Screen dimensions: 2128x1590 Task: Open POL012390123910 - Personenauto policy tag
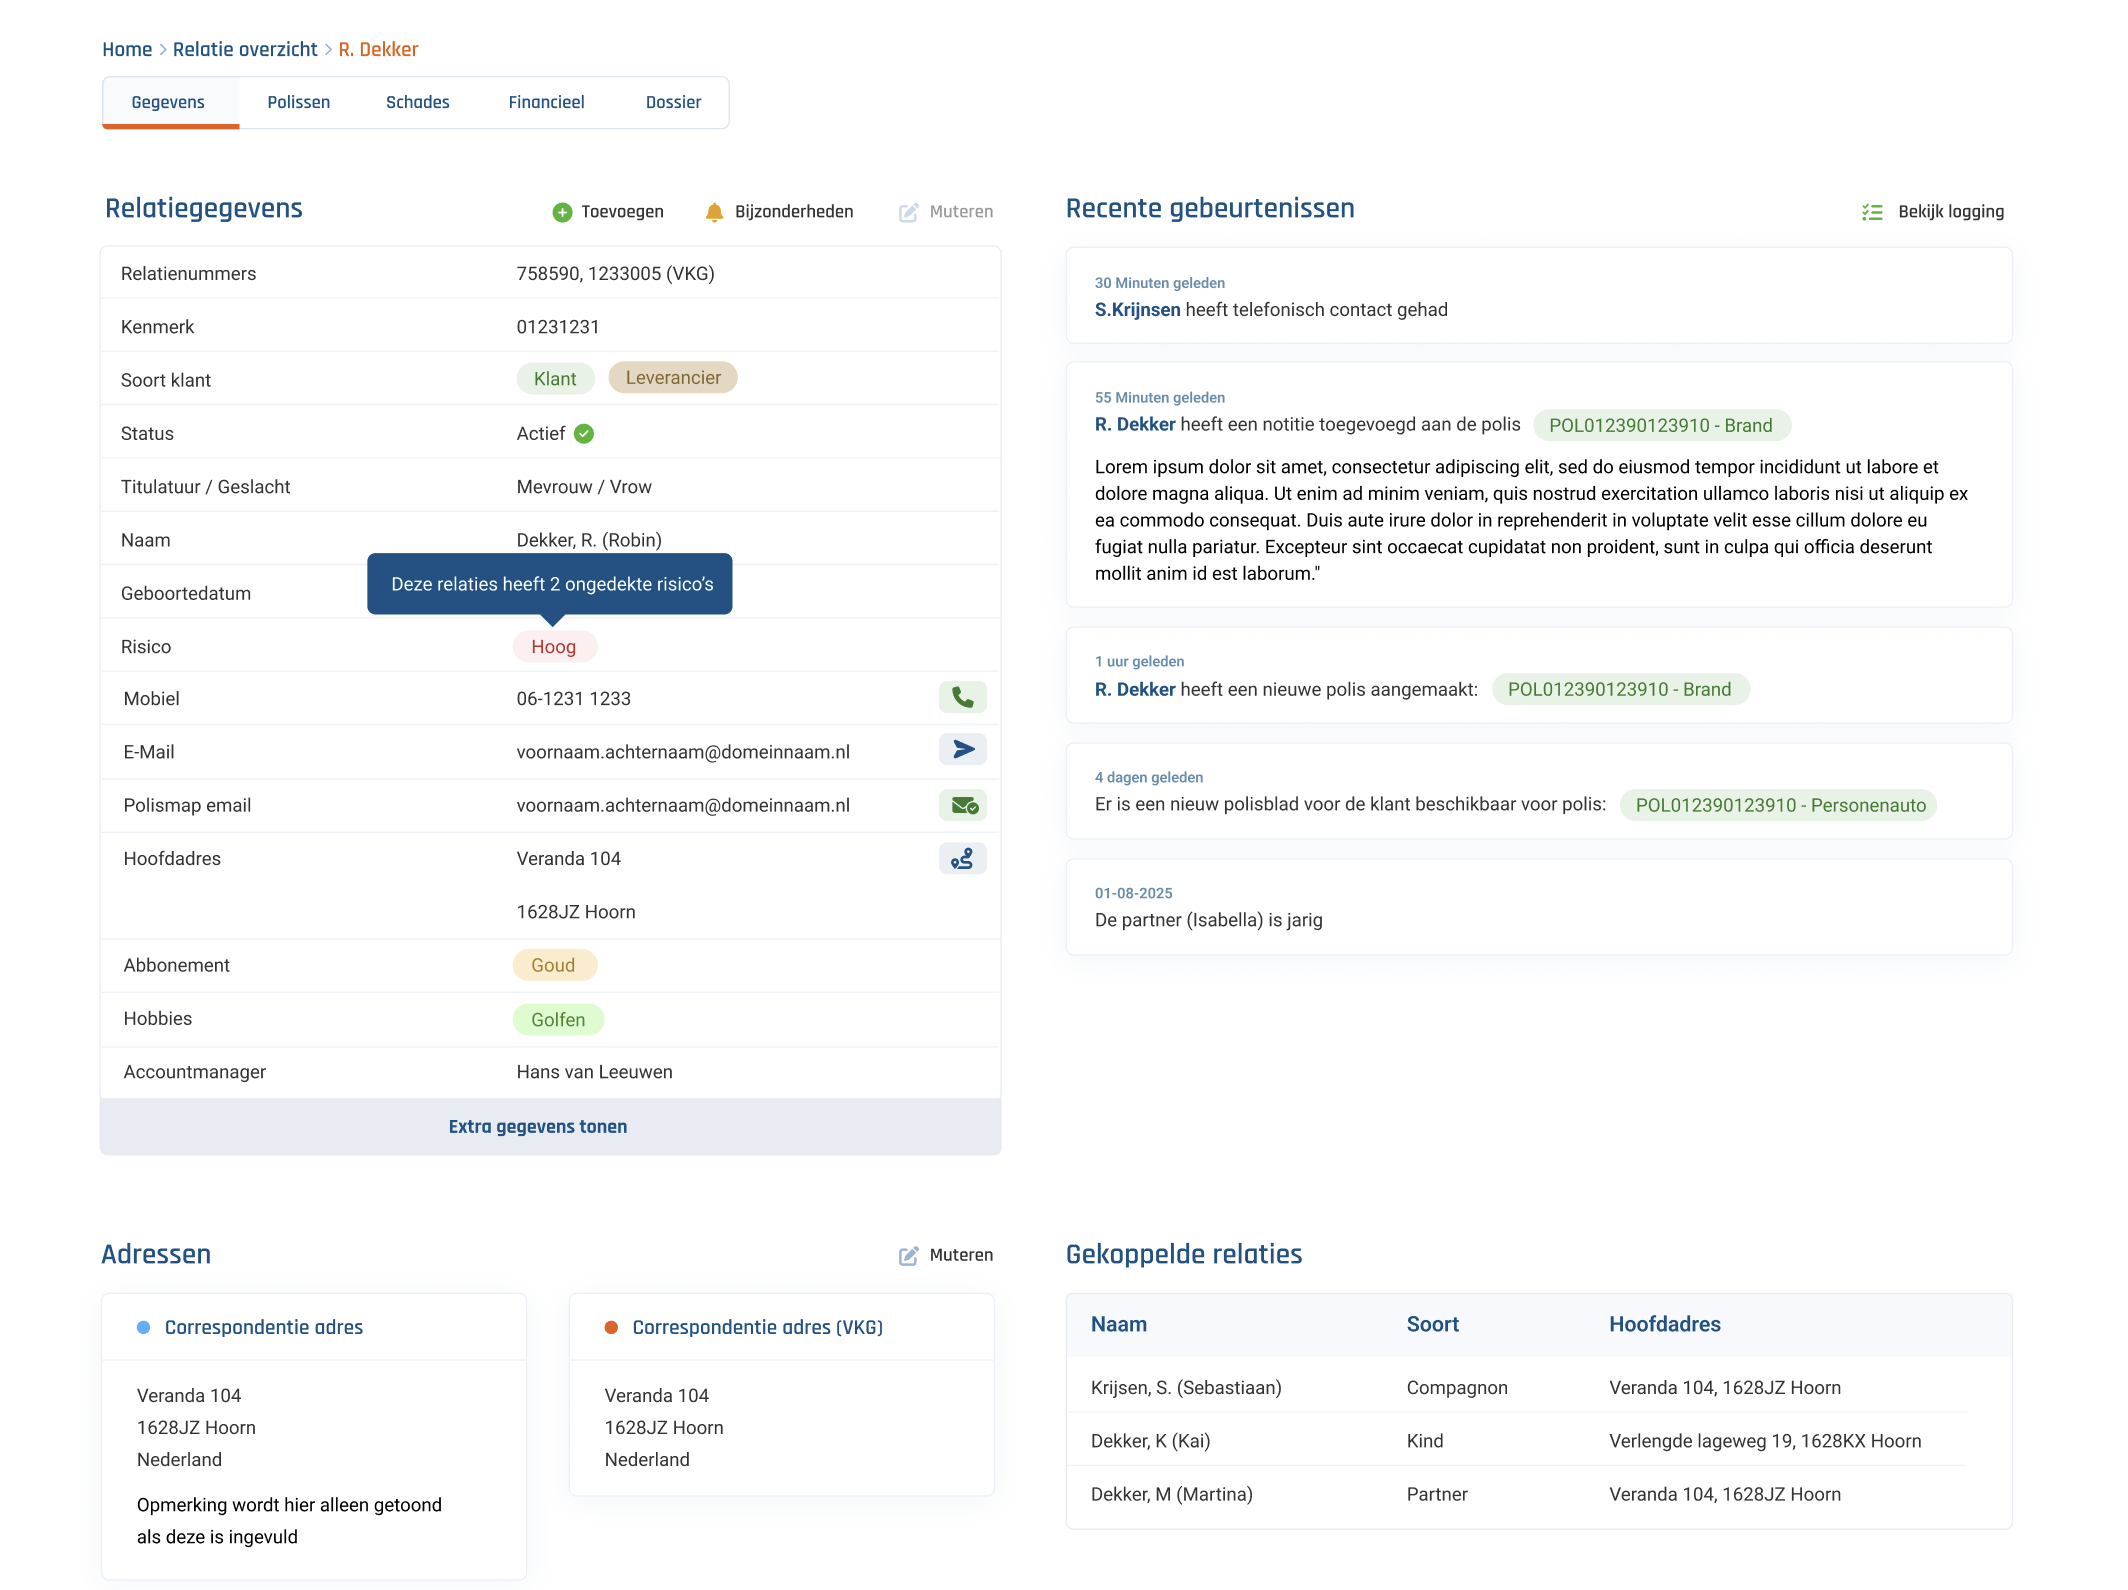click(1779, 805)
